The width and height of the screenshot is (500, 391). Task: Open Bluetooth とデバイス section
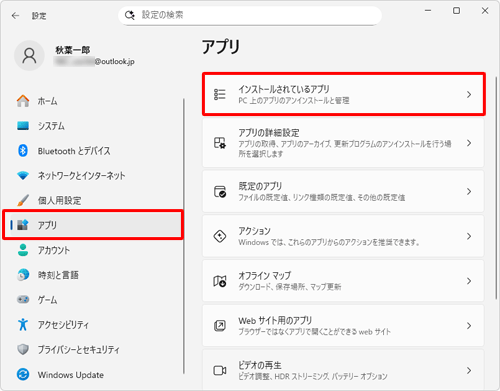tap(95, 151)
